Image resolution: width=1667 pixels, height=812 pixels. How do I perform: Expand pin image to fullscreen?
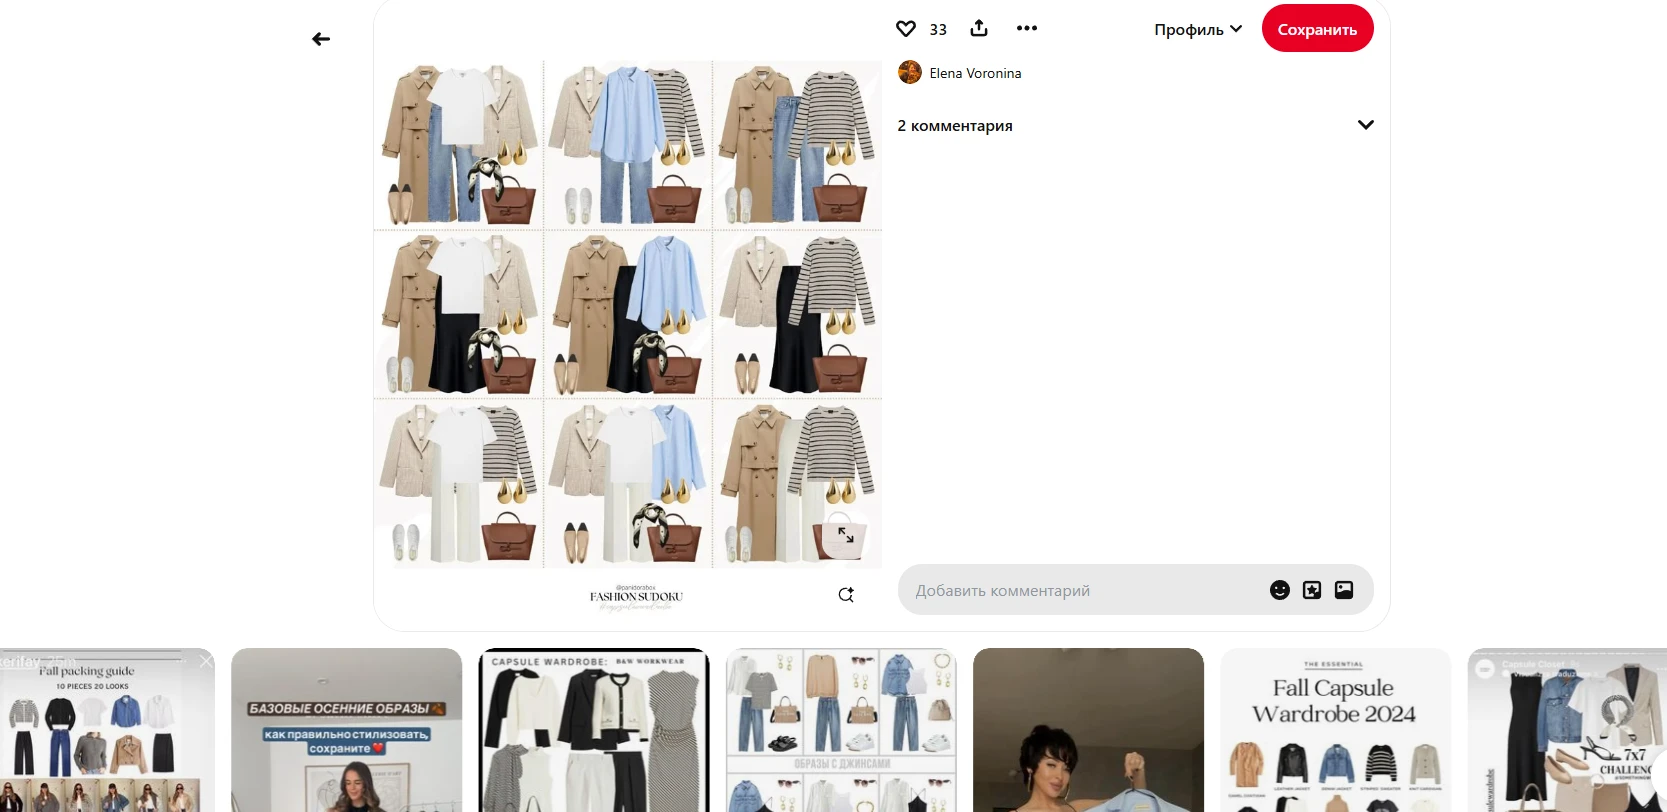point(846,536)
